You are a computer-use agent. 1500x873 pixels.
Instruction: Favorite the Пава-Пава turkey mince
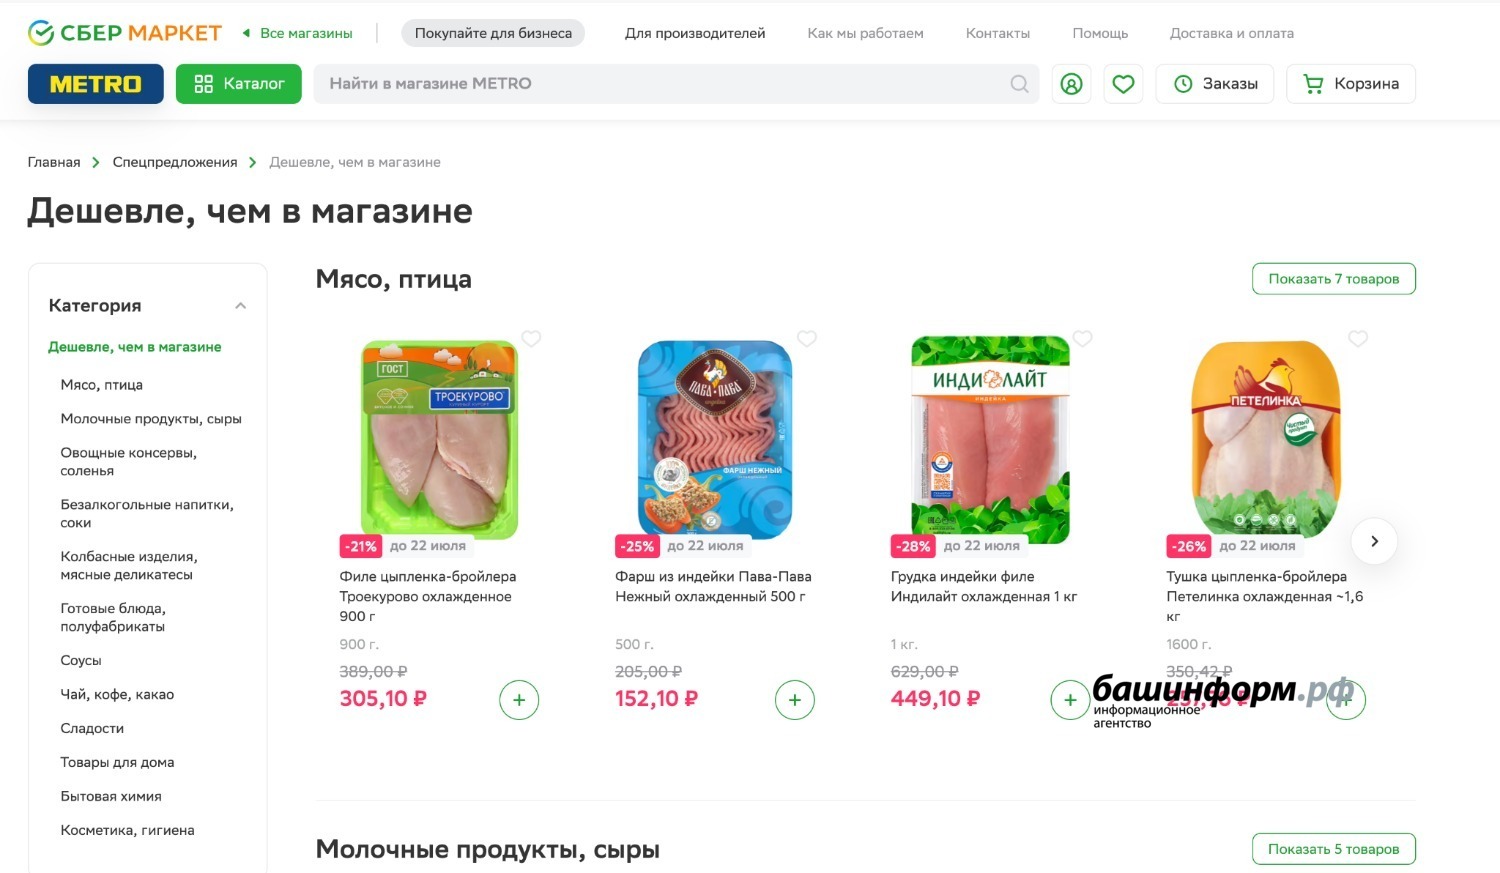(807, 339)
